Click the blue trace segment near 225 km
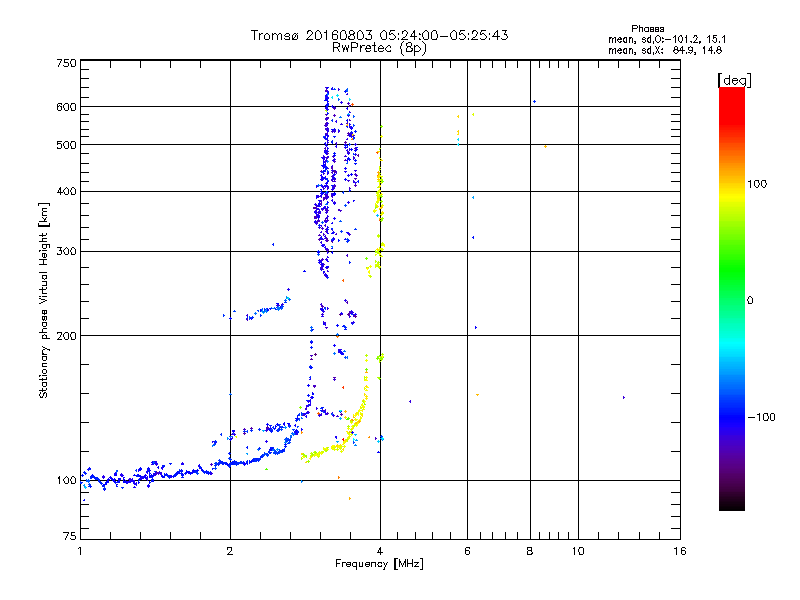800x600 pixels. [267, 309]
